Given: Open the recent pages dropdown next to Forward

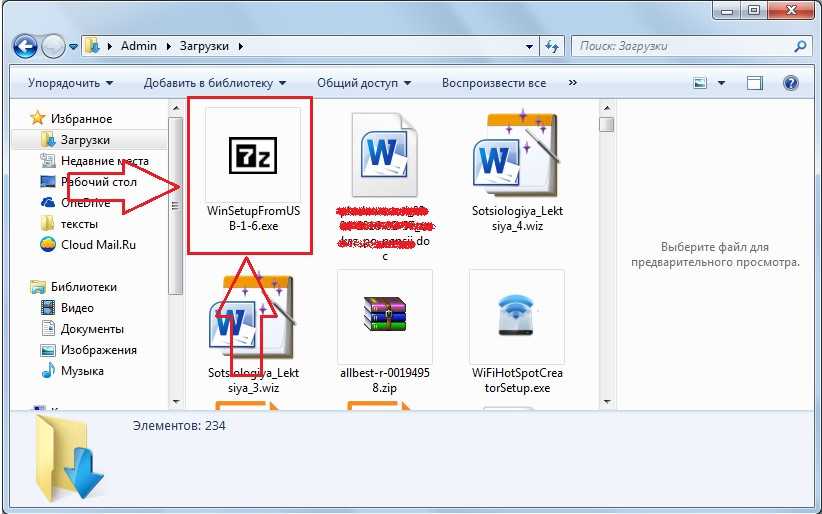Looking at the screenshot, I should pyautogui.click(x=73, y=47).
